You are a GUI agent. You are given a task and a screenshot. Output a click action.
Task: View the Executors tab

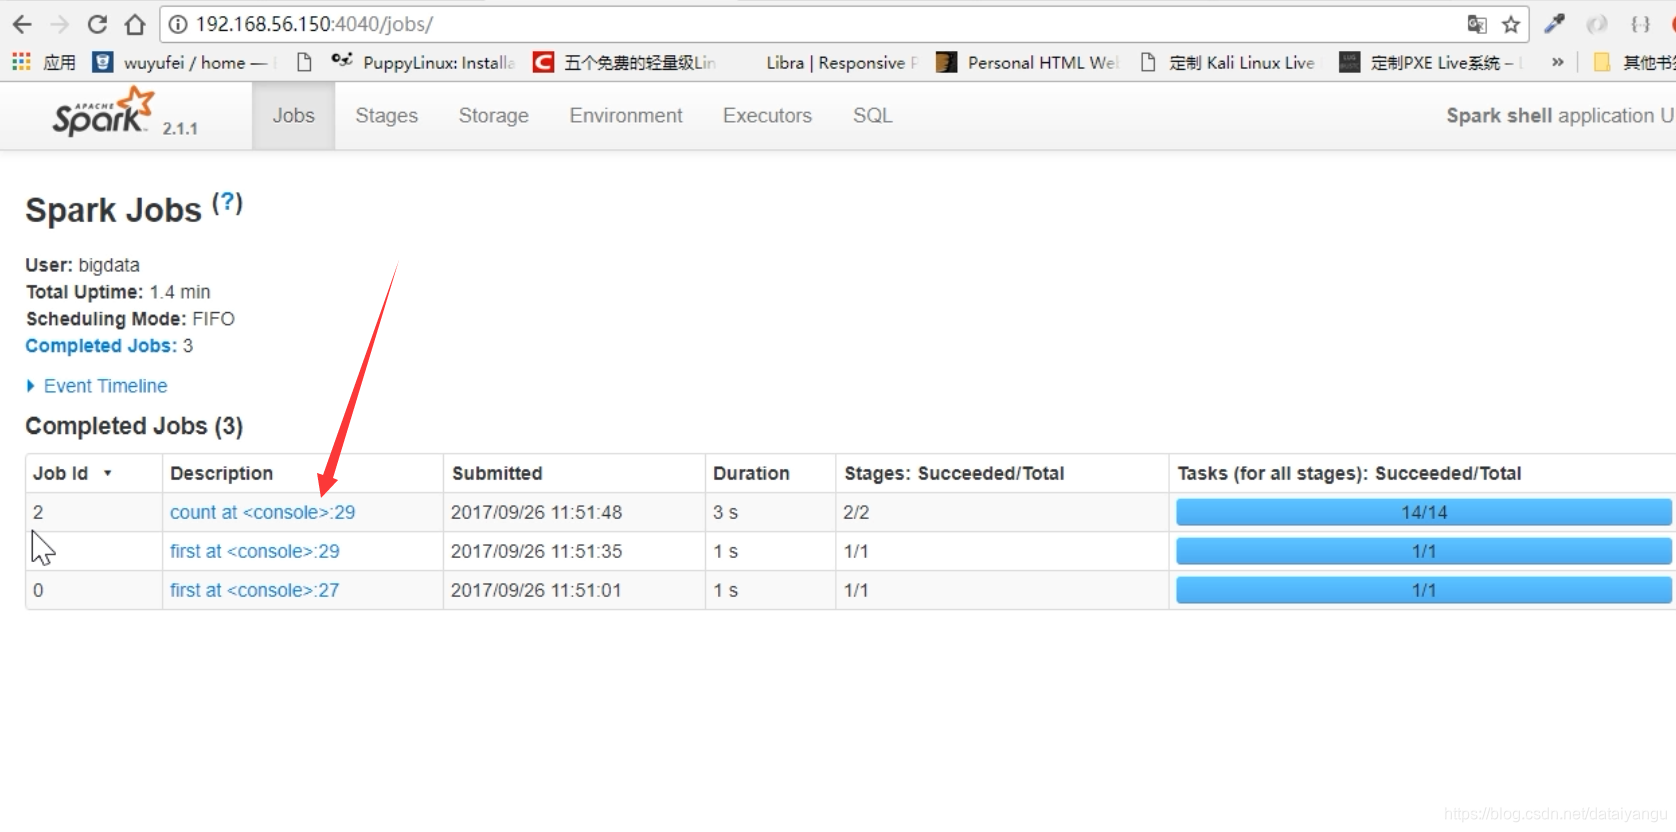(x=768, y=116)
